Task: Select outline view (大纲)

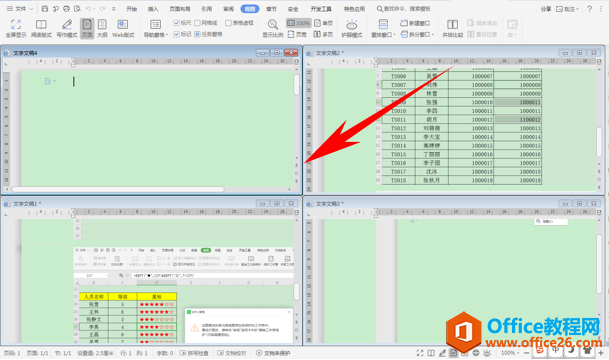Action: pos(102,28)
